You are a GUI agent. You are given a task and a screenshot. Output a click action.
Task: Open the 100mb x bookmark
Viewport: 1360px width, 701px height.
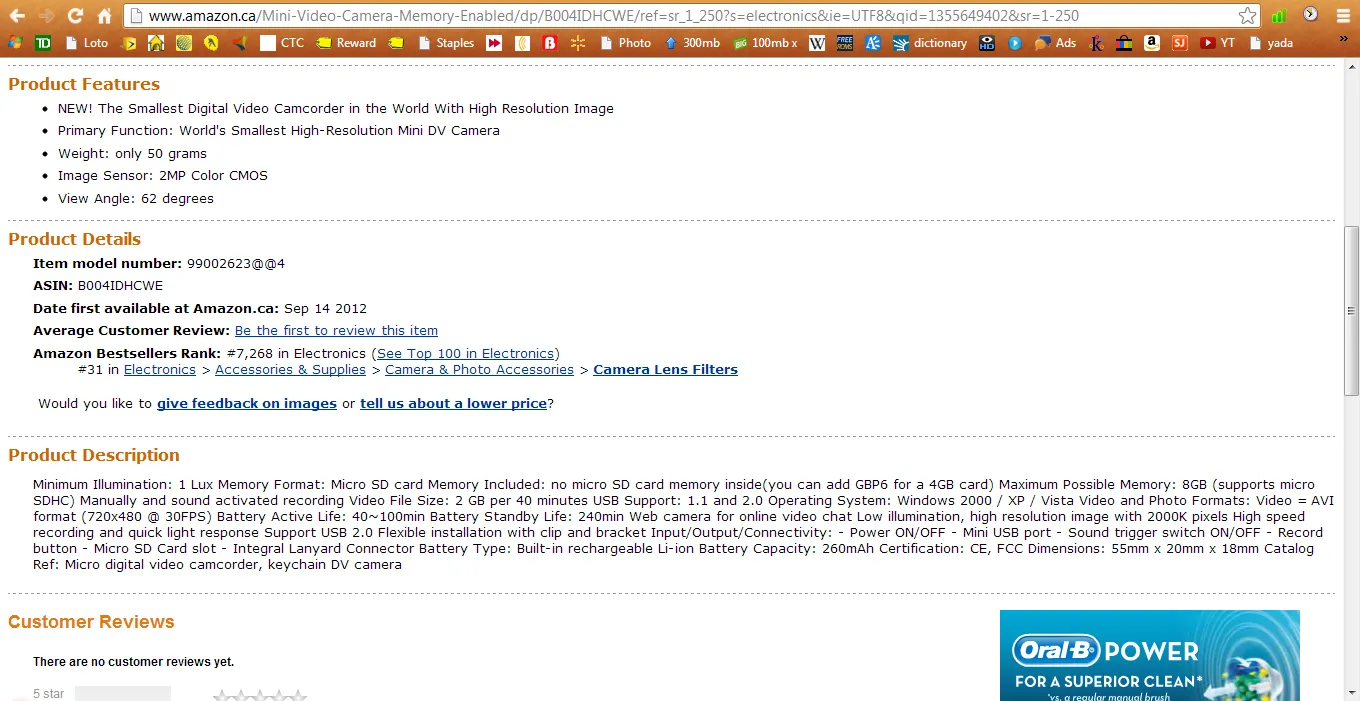[766, 43]
